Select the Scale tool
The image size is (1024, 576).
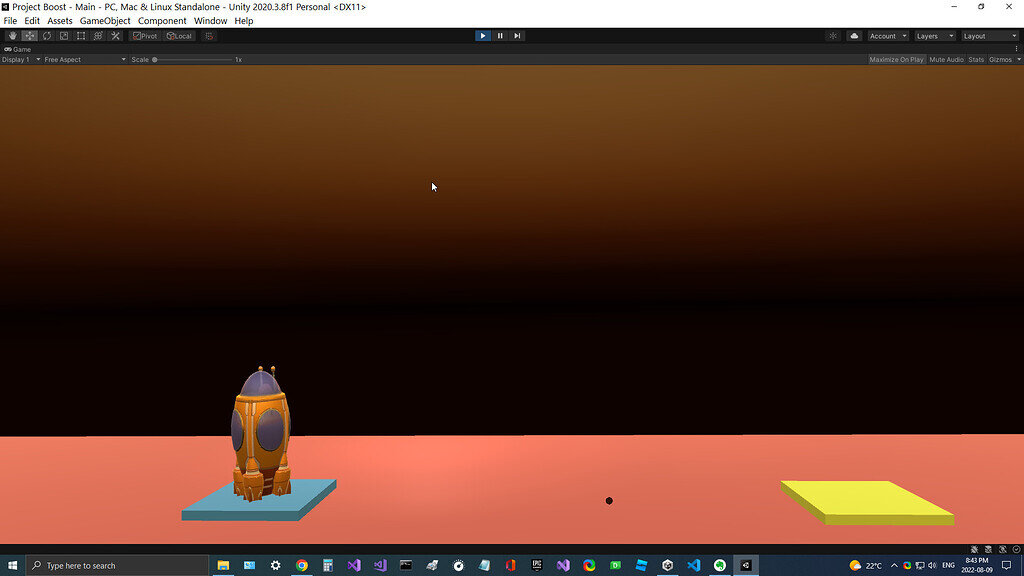coord(62,35)
